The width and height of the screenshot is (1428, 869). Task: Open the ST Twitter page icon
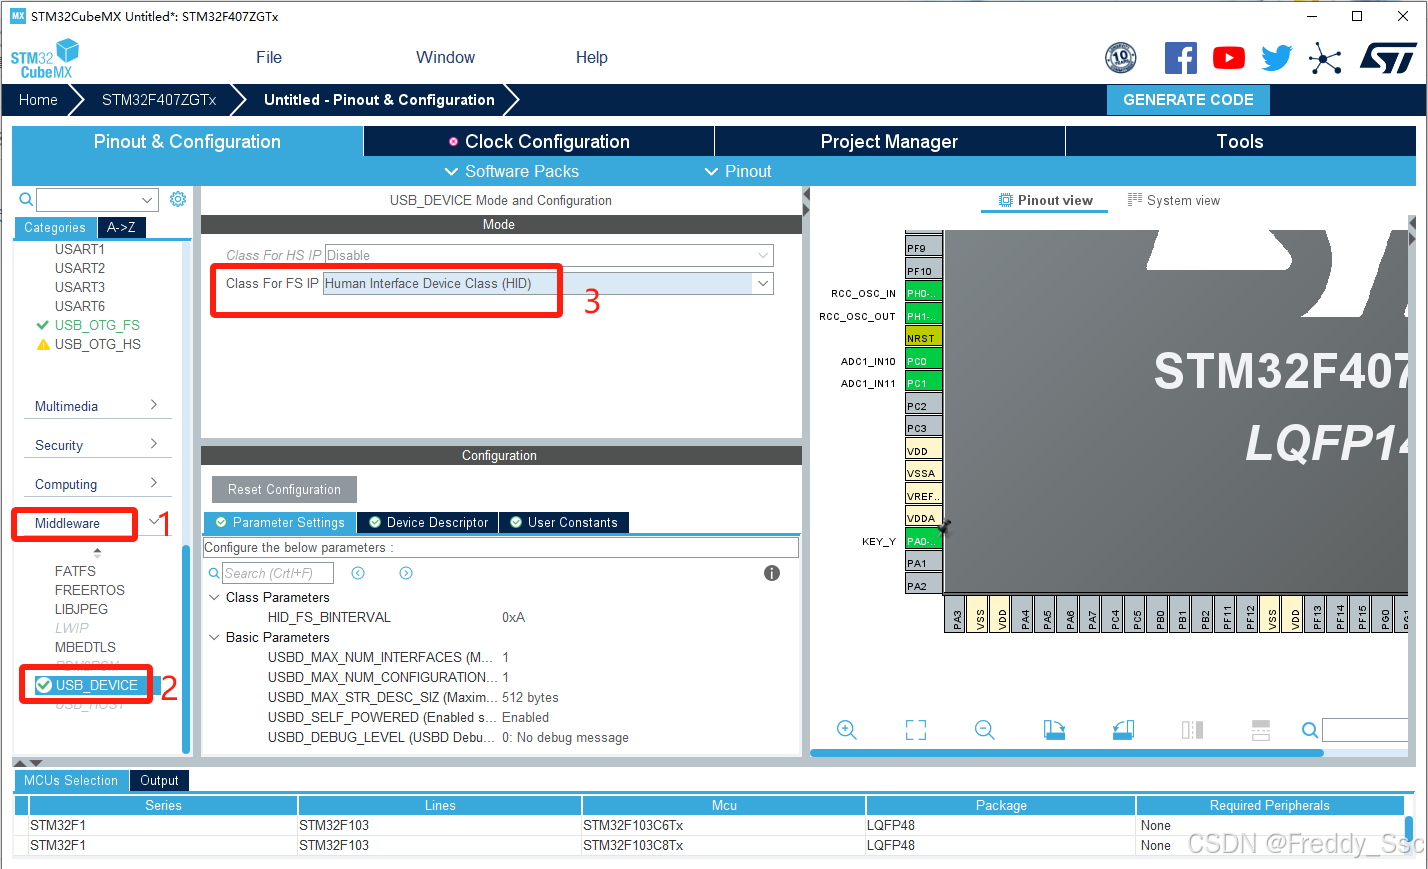[1277, 58]
